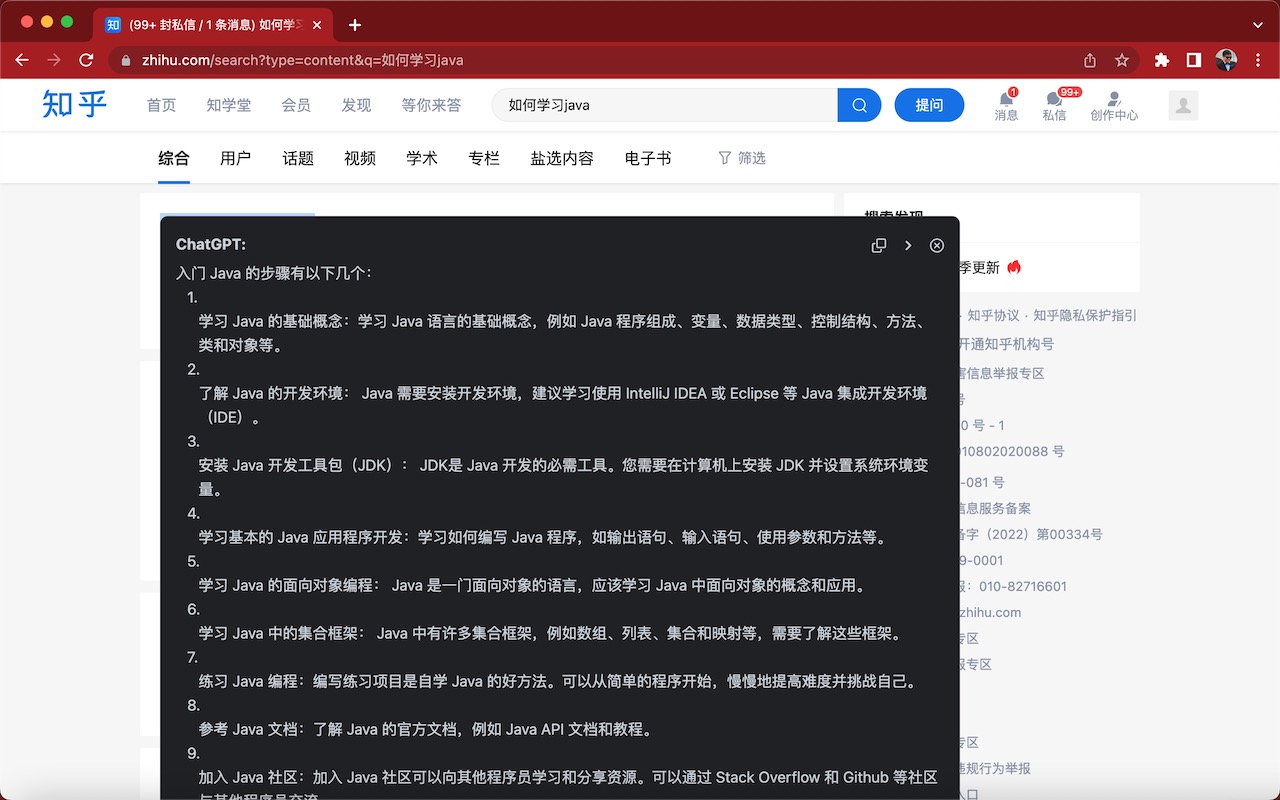Reload the current page
This screenshot has height=800, width=1280.
86,60
